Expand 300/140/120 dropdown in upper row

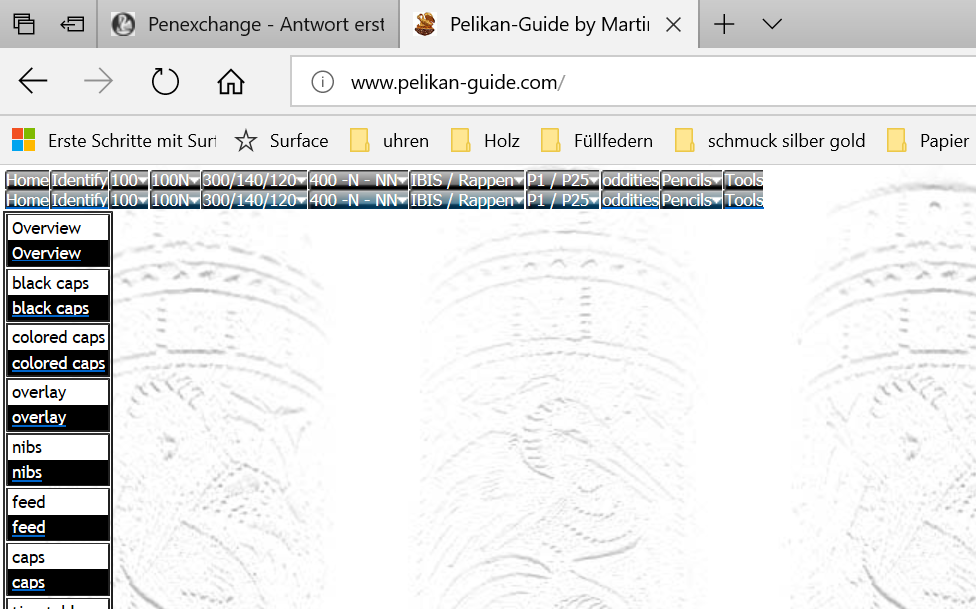tap(254, 180)
